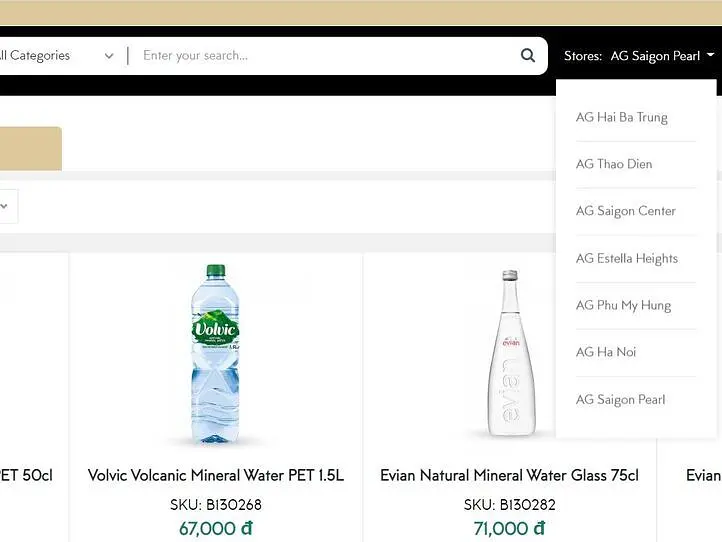
Task: Open Evian glass bottle product image
Action: [x=510, y=353]
